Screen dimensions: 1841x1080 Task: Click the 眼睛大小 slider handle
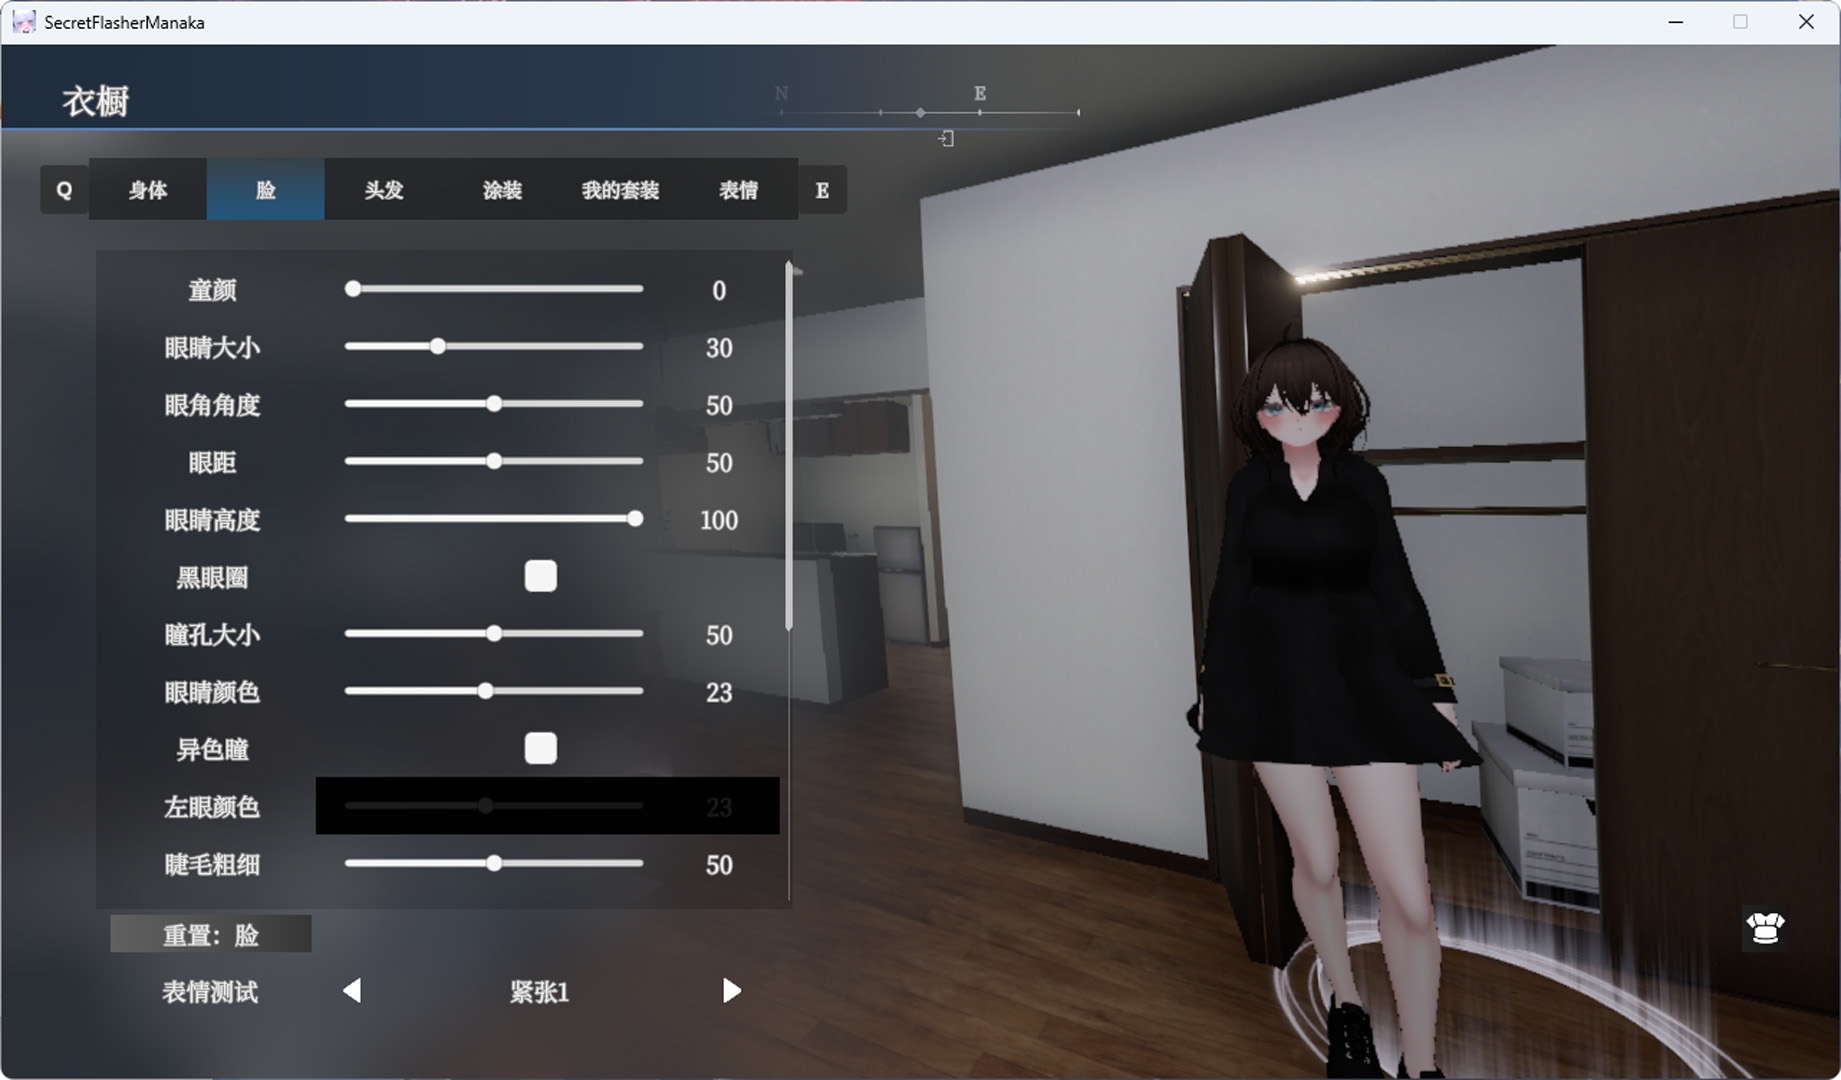point(438,347)
